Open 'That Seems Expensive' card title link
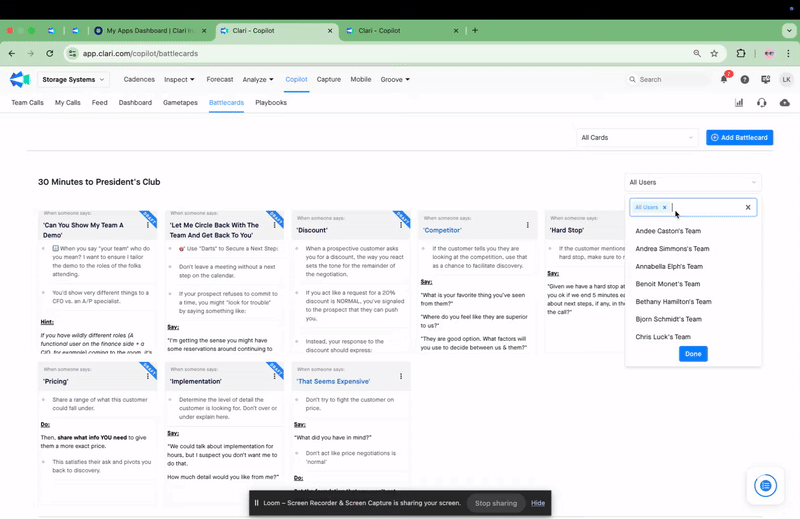 click(x=333, y=381)
